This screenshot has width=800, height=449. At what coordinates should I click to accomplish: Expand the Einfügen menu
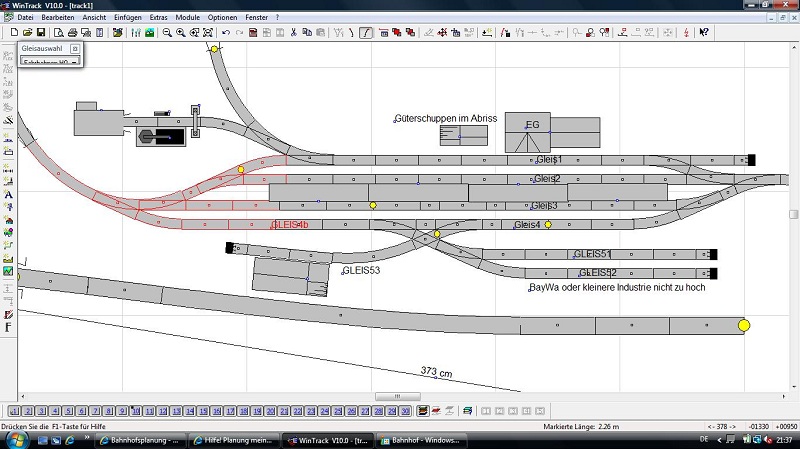click(127, 18)
